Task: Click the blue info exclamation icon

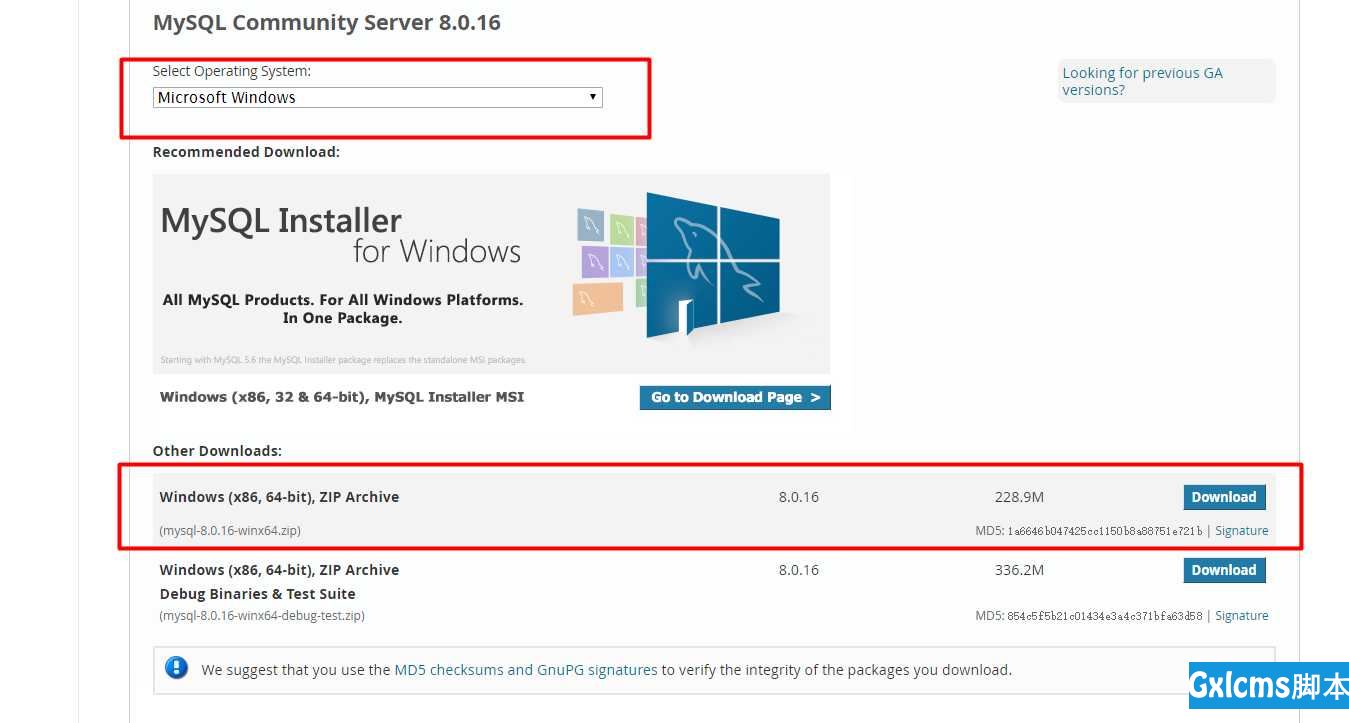Action: 176,668
